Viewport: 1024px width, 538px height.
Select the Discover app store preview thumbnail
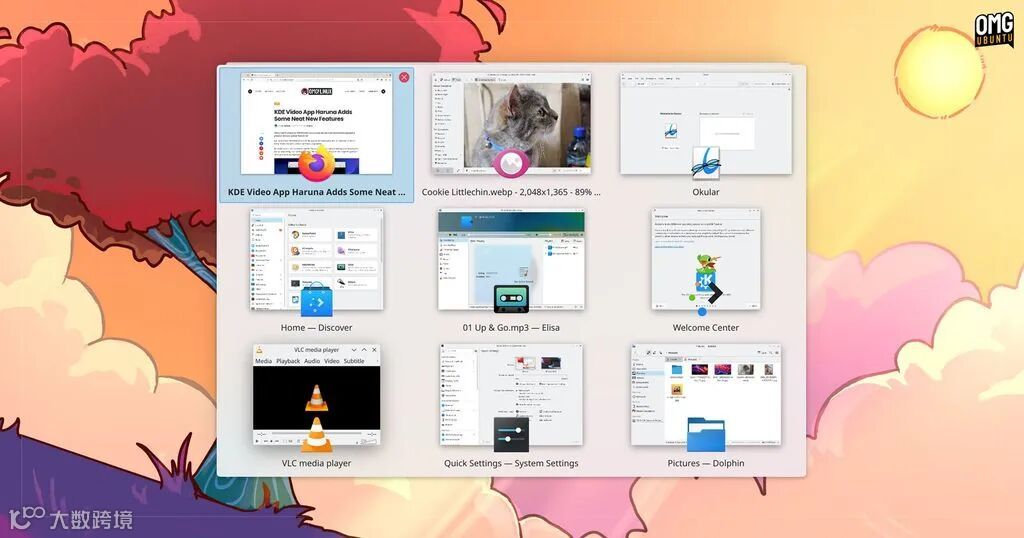(317, 259)
